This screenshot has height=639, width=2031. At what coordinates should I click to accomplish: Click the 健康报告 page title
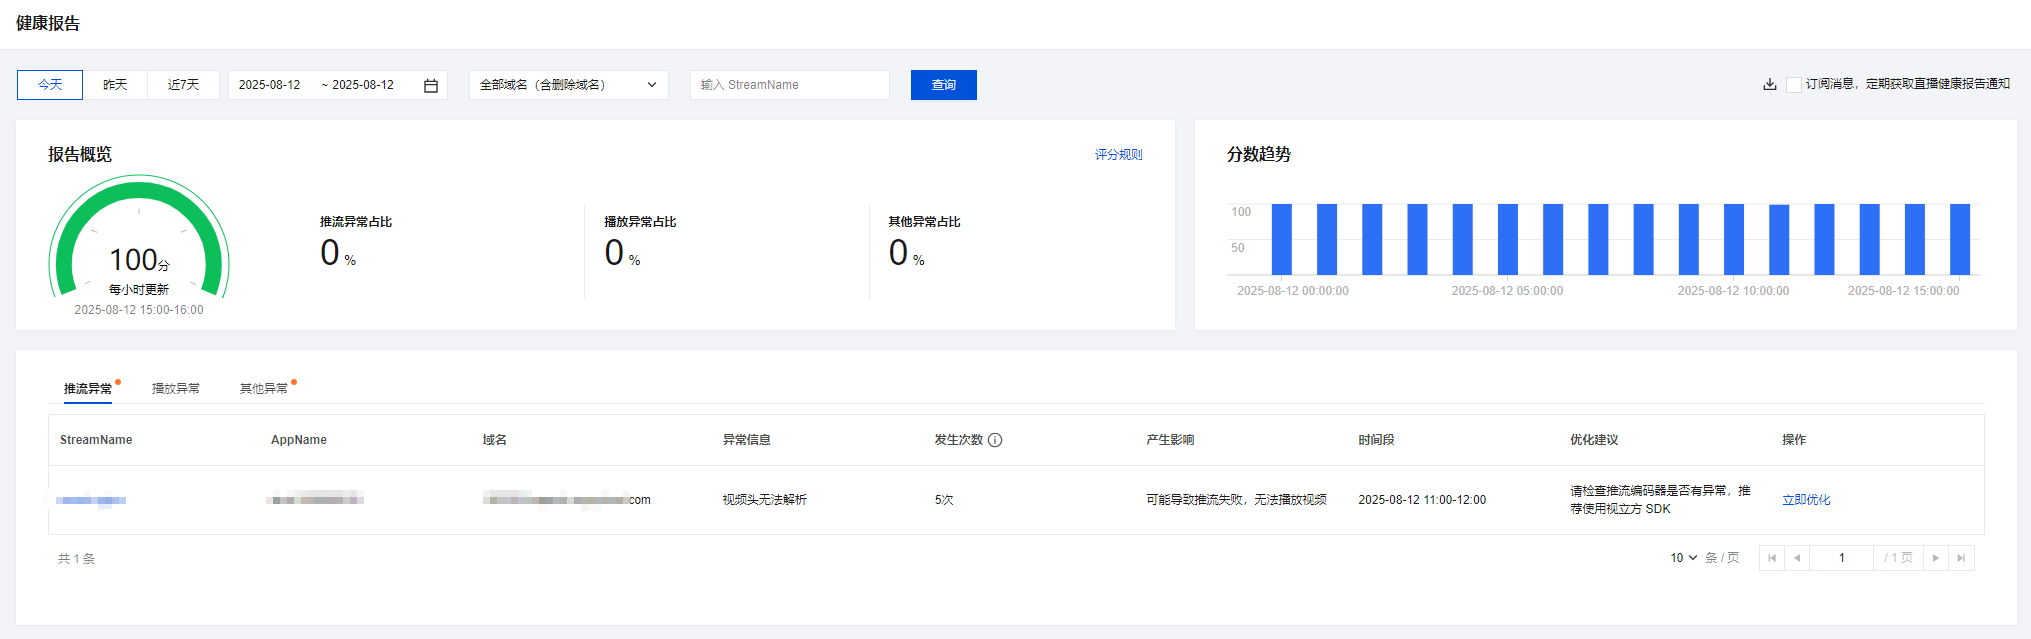coord(48,23)
